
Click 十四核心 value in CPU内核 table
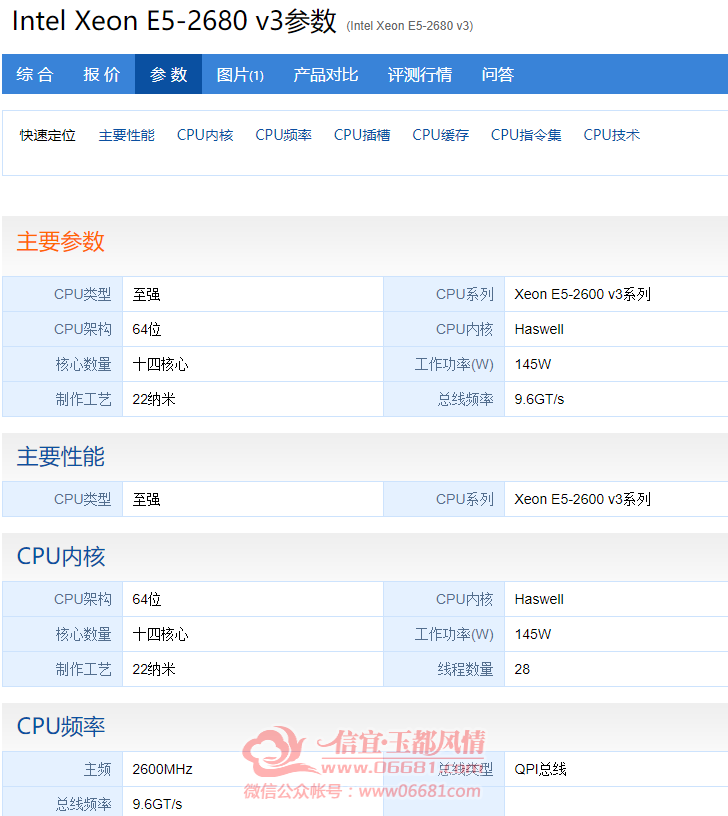pos(160,634)
